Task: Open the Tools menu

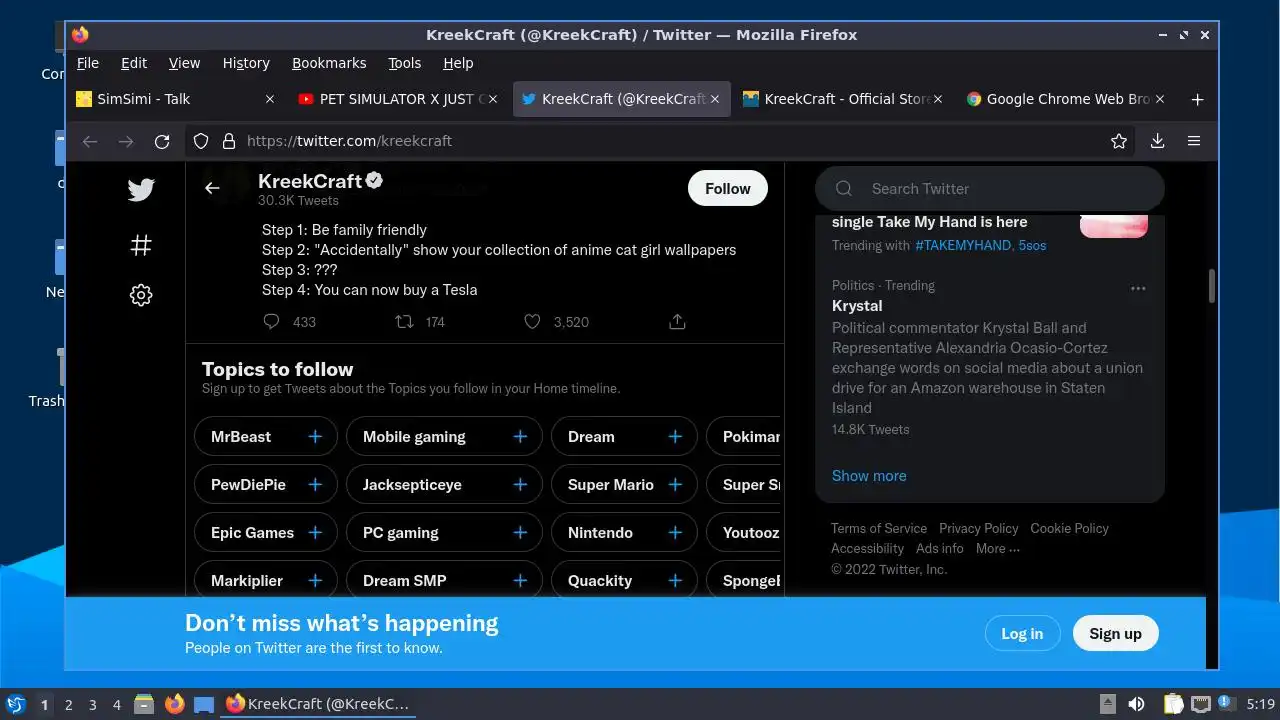Action: click(x=405, y=63)
